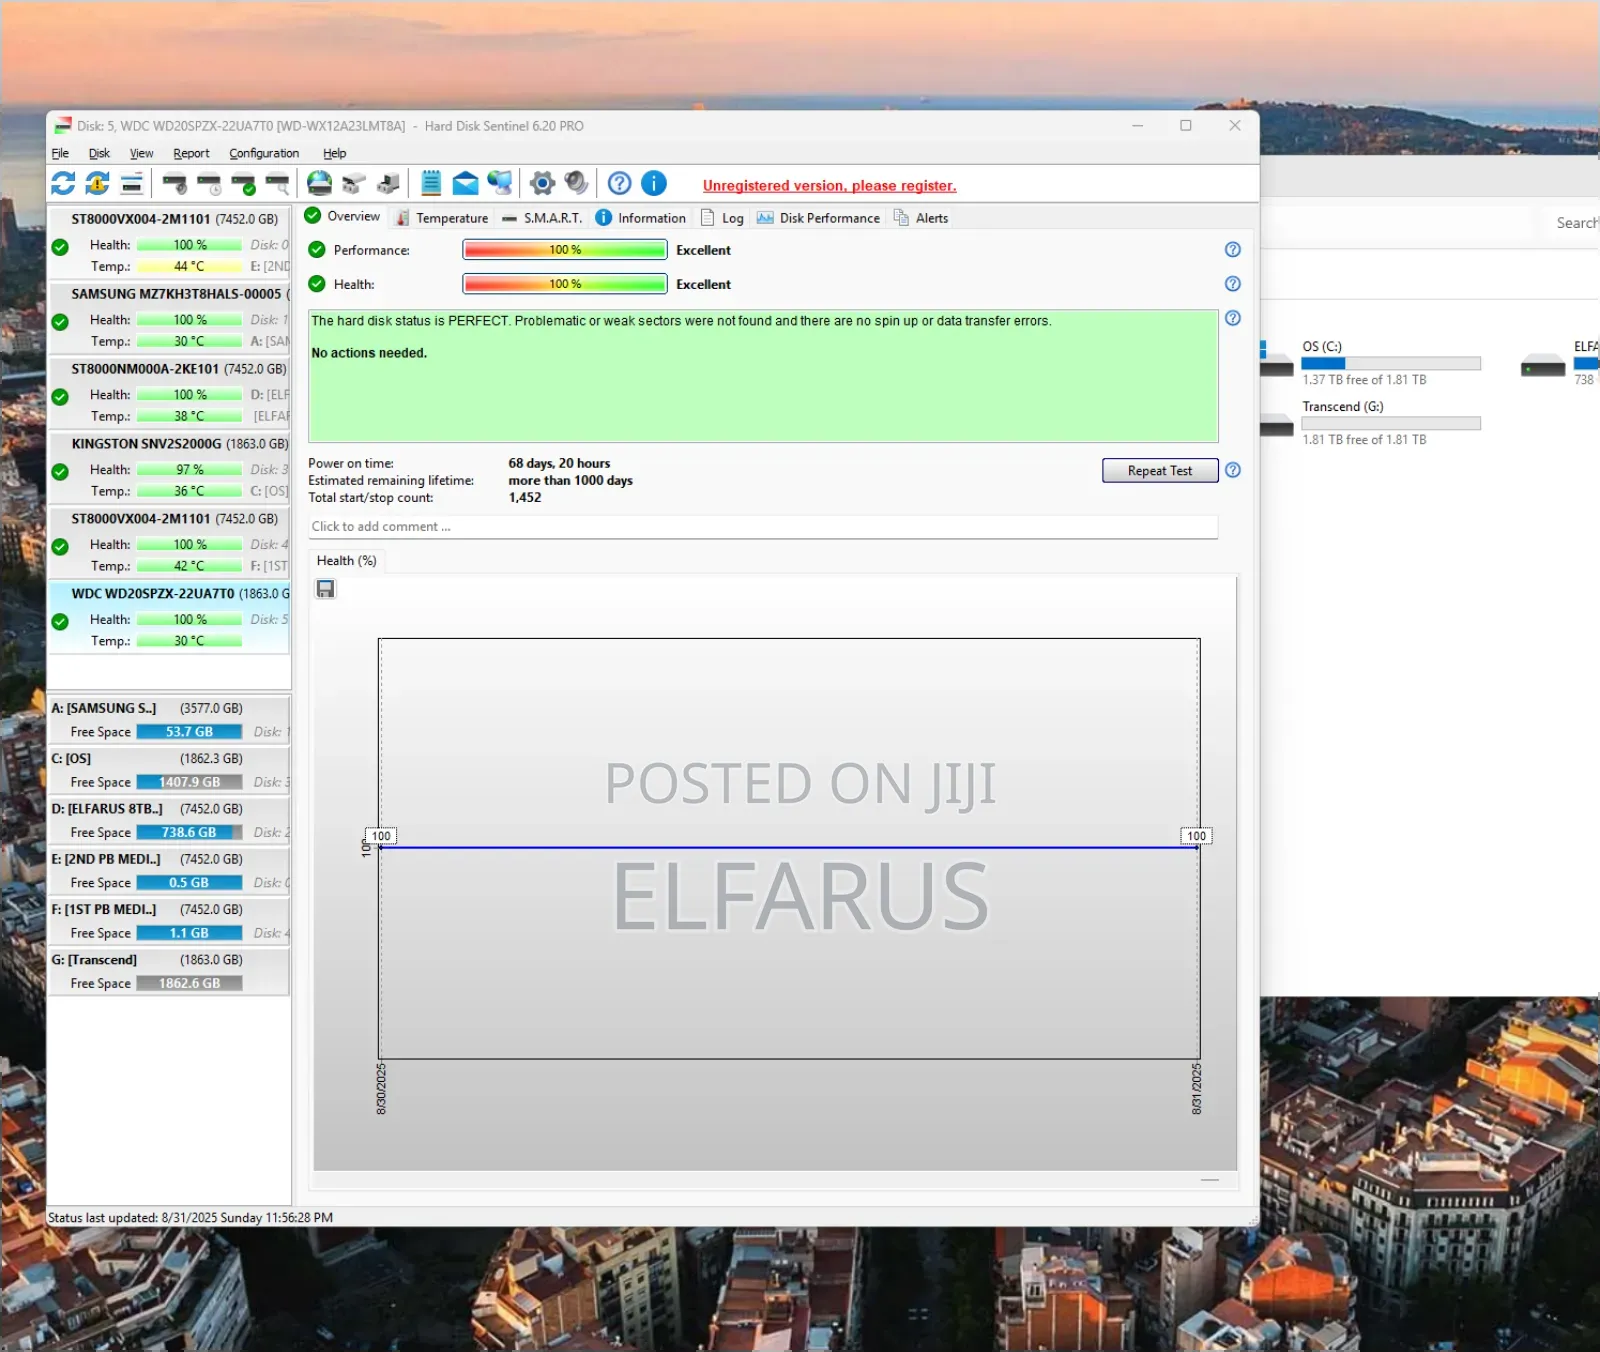Open settings via gear toolbar icon
The image size is (1600, 1352).
click(542, 183)
